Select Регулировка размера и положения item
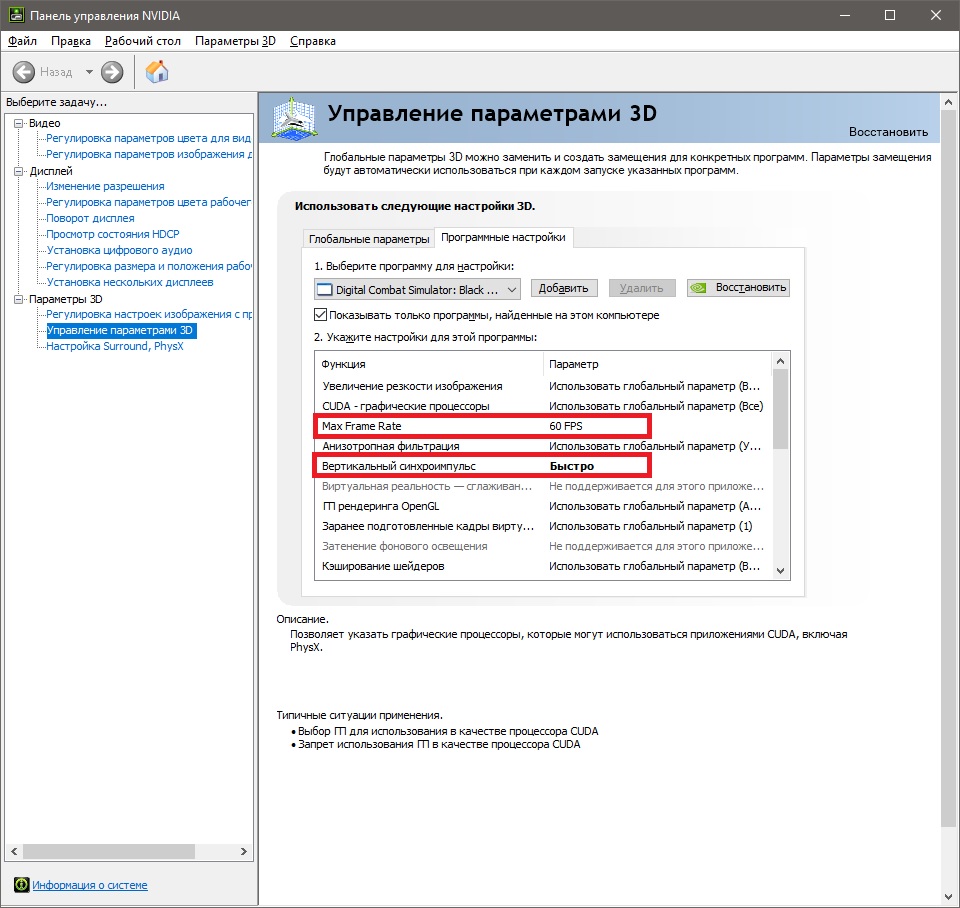960x908 pixels. click(x=149, y=266)
